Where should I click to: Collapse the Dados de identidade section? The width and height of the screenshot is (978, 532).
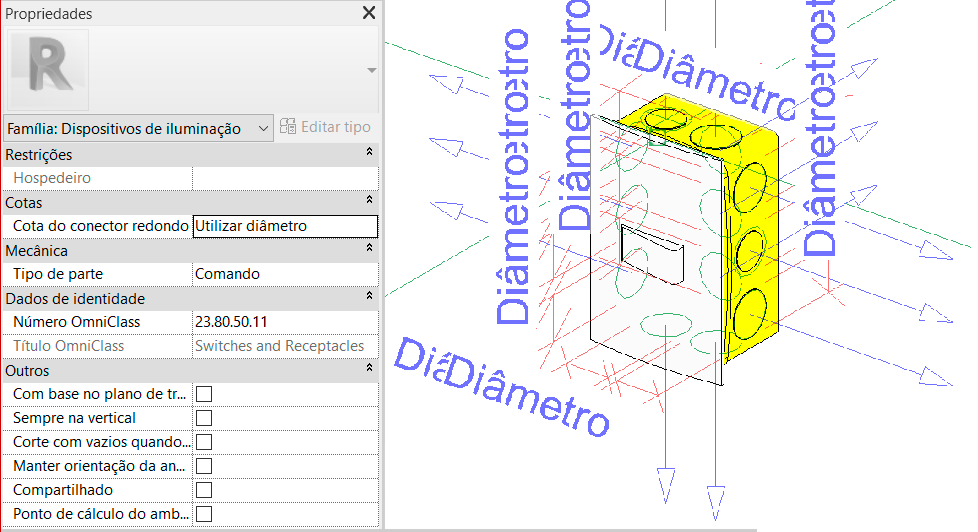tap(369, 296)
